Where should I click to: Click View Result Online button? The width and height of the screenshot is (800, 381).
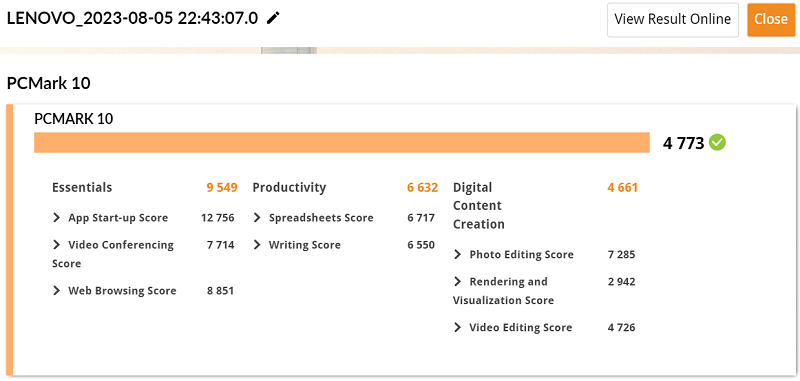coord(672,19)
